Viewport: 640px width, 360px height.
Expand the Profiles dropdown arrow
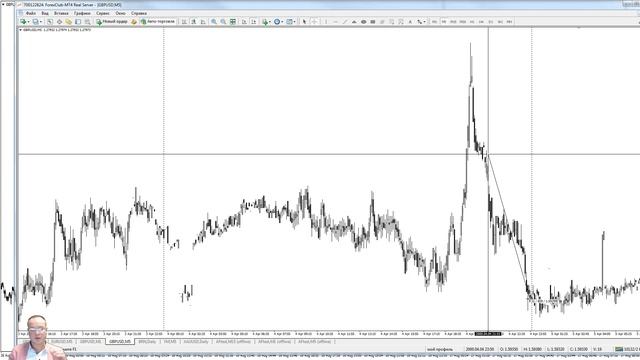point(41,22)
